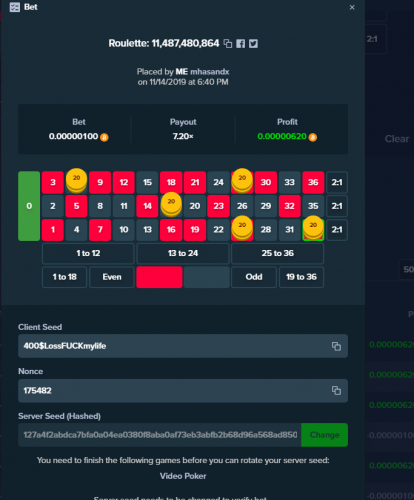Screen dimensions: 414x500
Task: Select the 19 to 36 bet
Action: pos(301,277)
